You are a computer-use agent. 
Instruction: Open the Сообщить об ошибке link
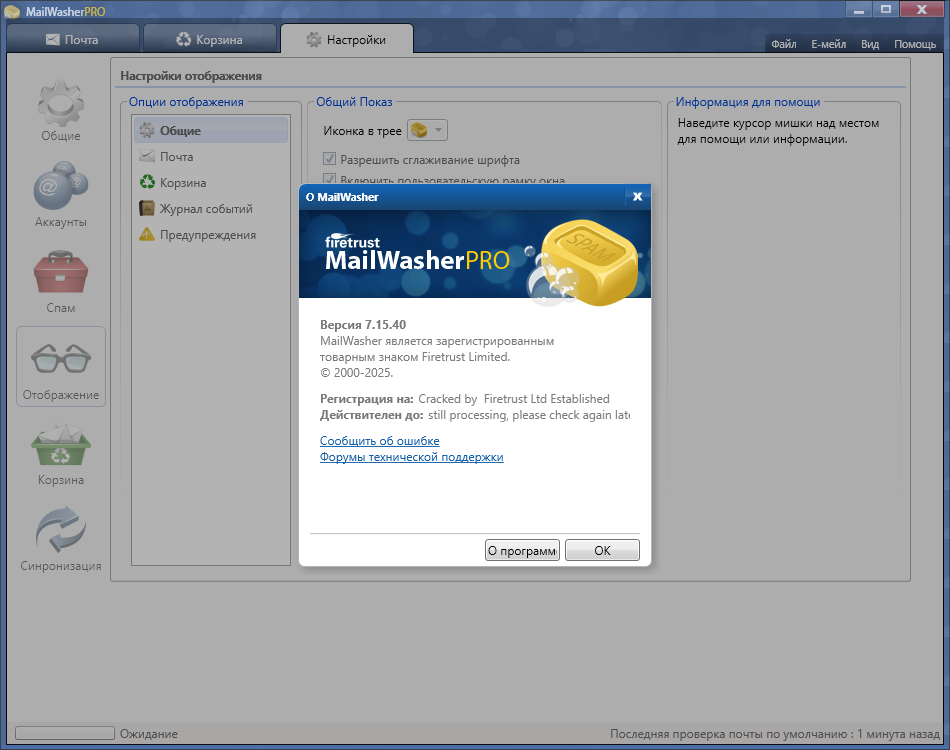pyautogui.click(x=380, y=441)
